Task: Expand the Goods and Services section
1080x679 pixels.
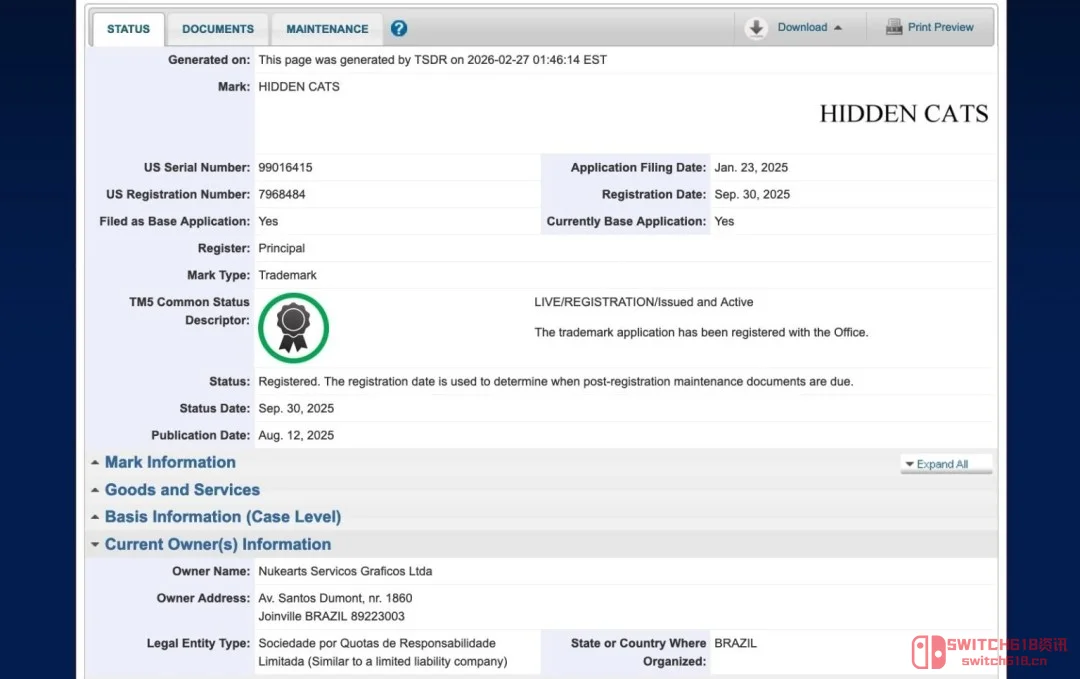Action: coord(182,490)
